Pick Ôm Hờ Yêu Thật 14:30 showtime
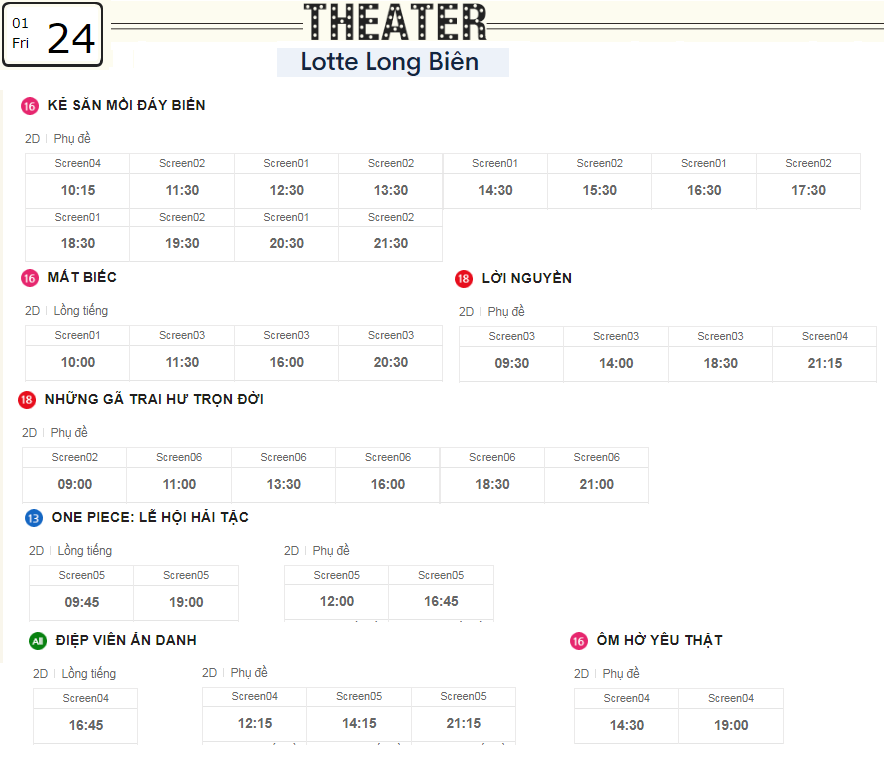 point(626,716)
